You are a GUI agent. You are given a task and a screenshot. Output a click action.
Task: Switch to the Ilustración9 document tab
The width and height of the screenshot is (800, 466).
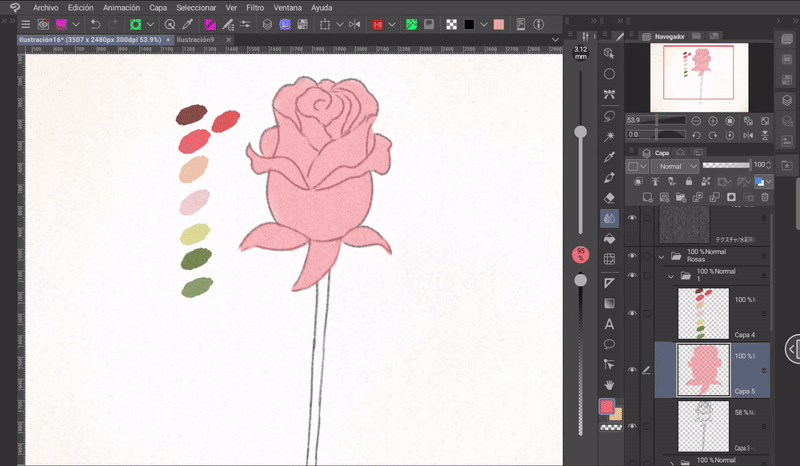coord(197,40)
